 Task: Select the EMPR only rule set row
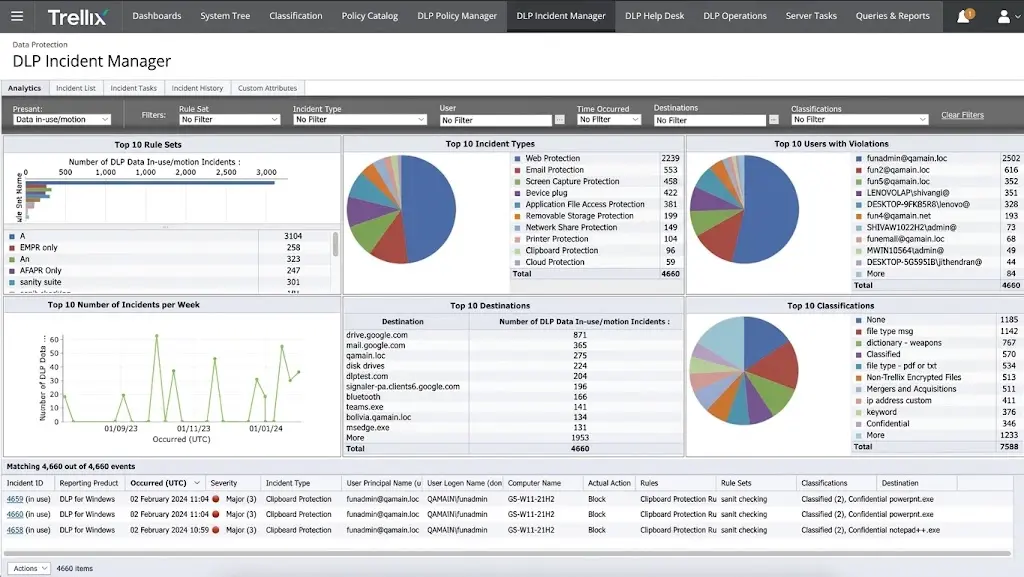point(168,247)
